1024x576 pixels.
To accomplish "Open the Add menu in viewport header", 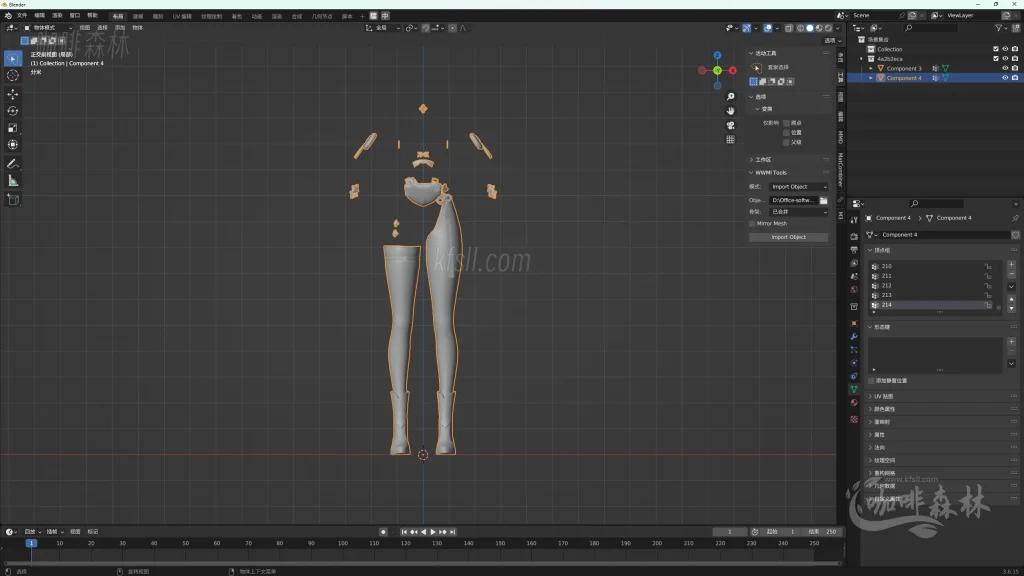I will click(120, 28).
